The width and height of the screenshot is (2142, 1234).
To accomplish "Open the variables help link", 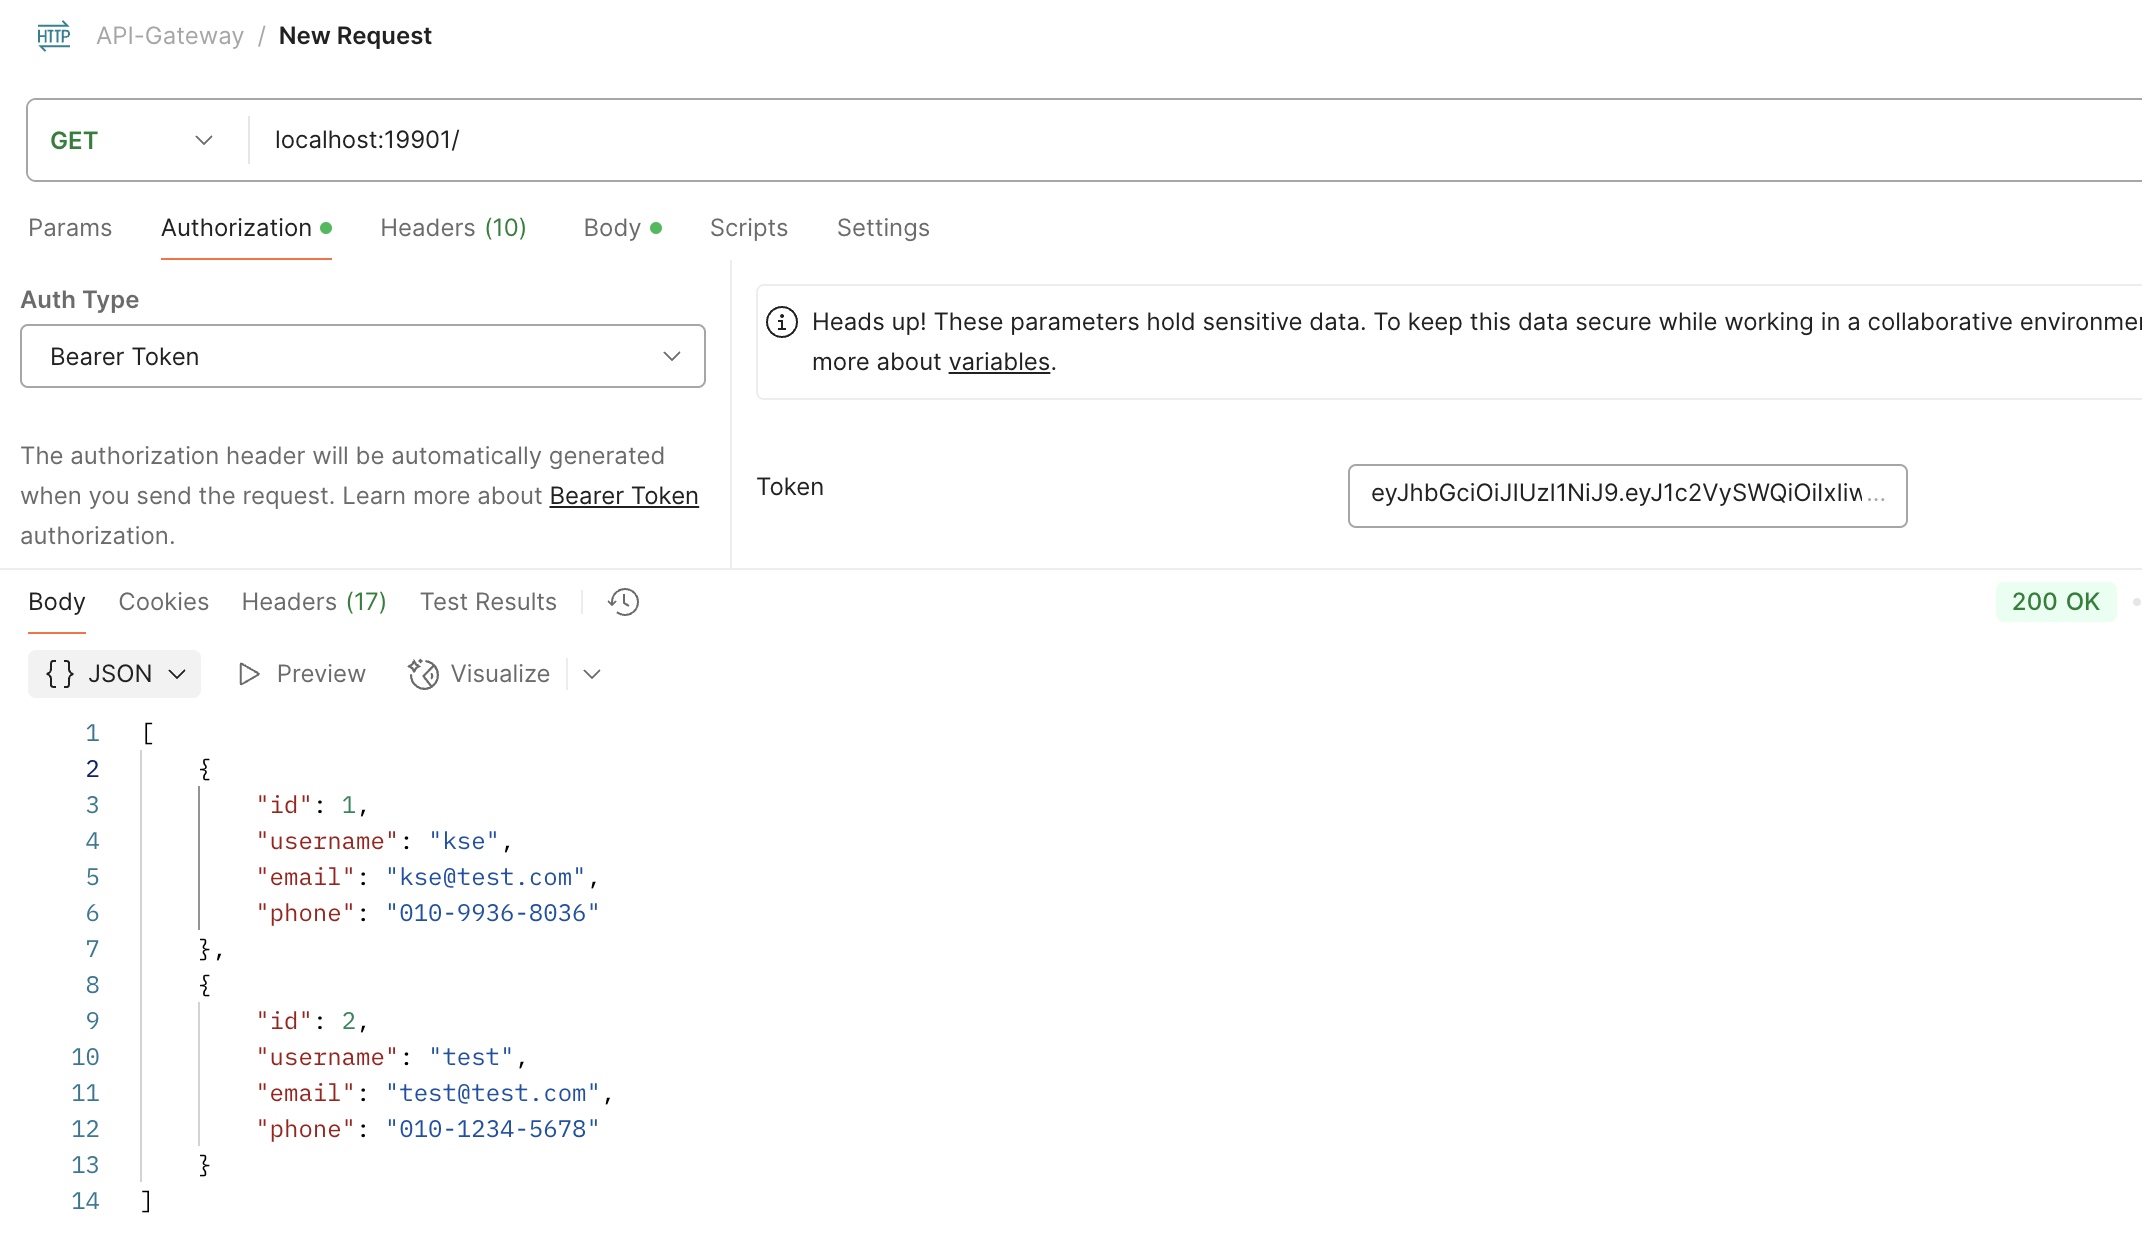I will (x=999, y=362).
